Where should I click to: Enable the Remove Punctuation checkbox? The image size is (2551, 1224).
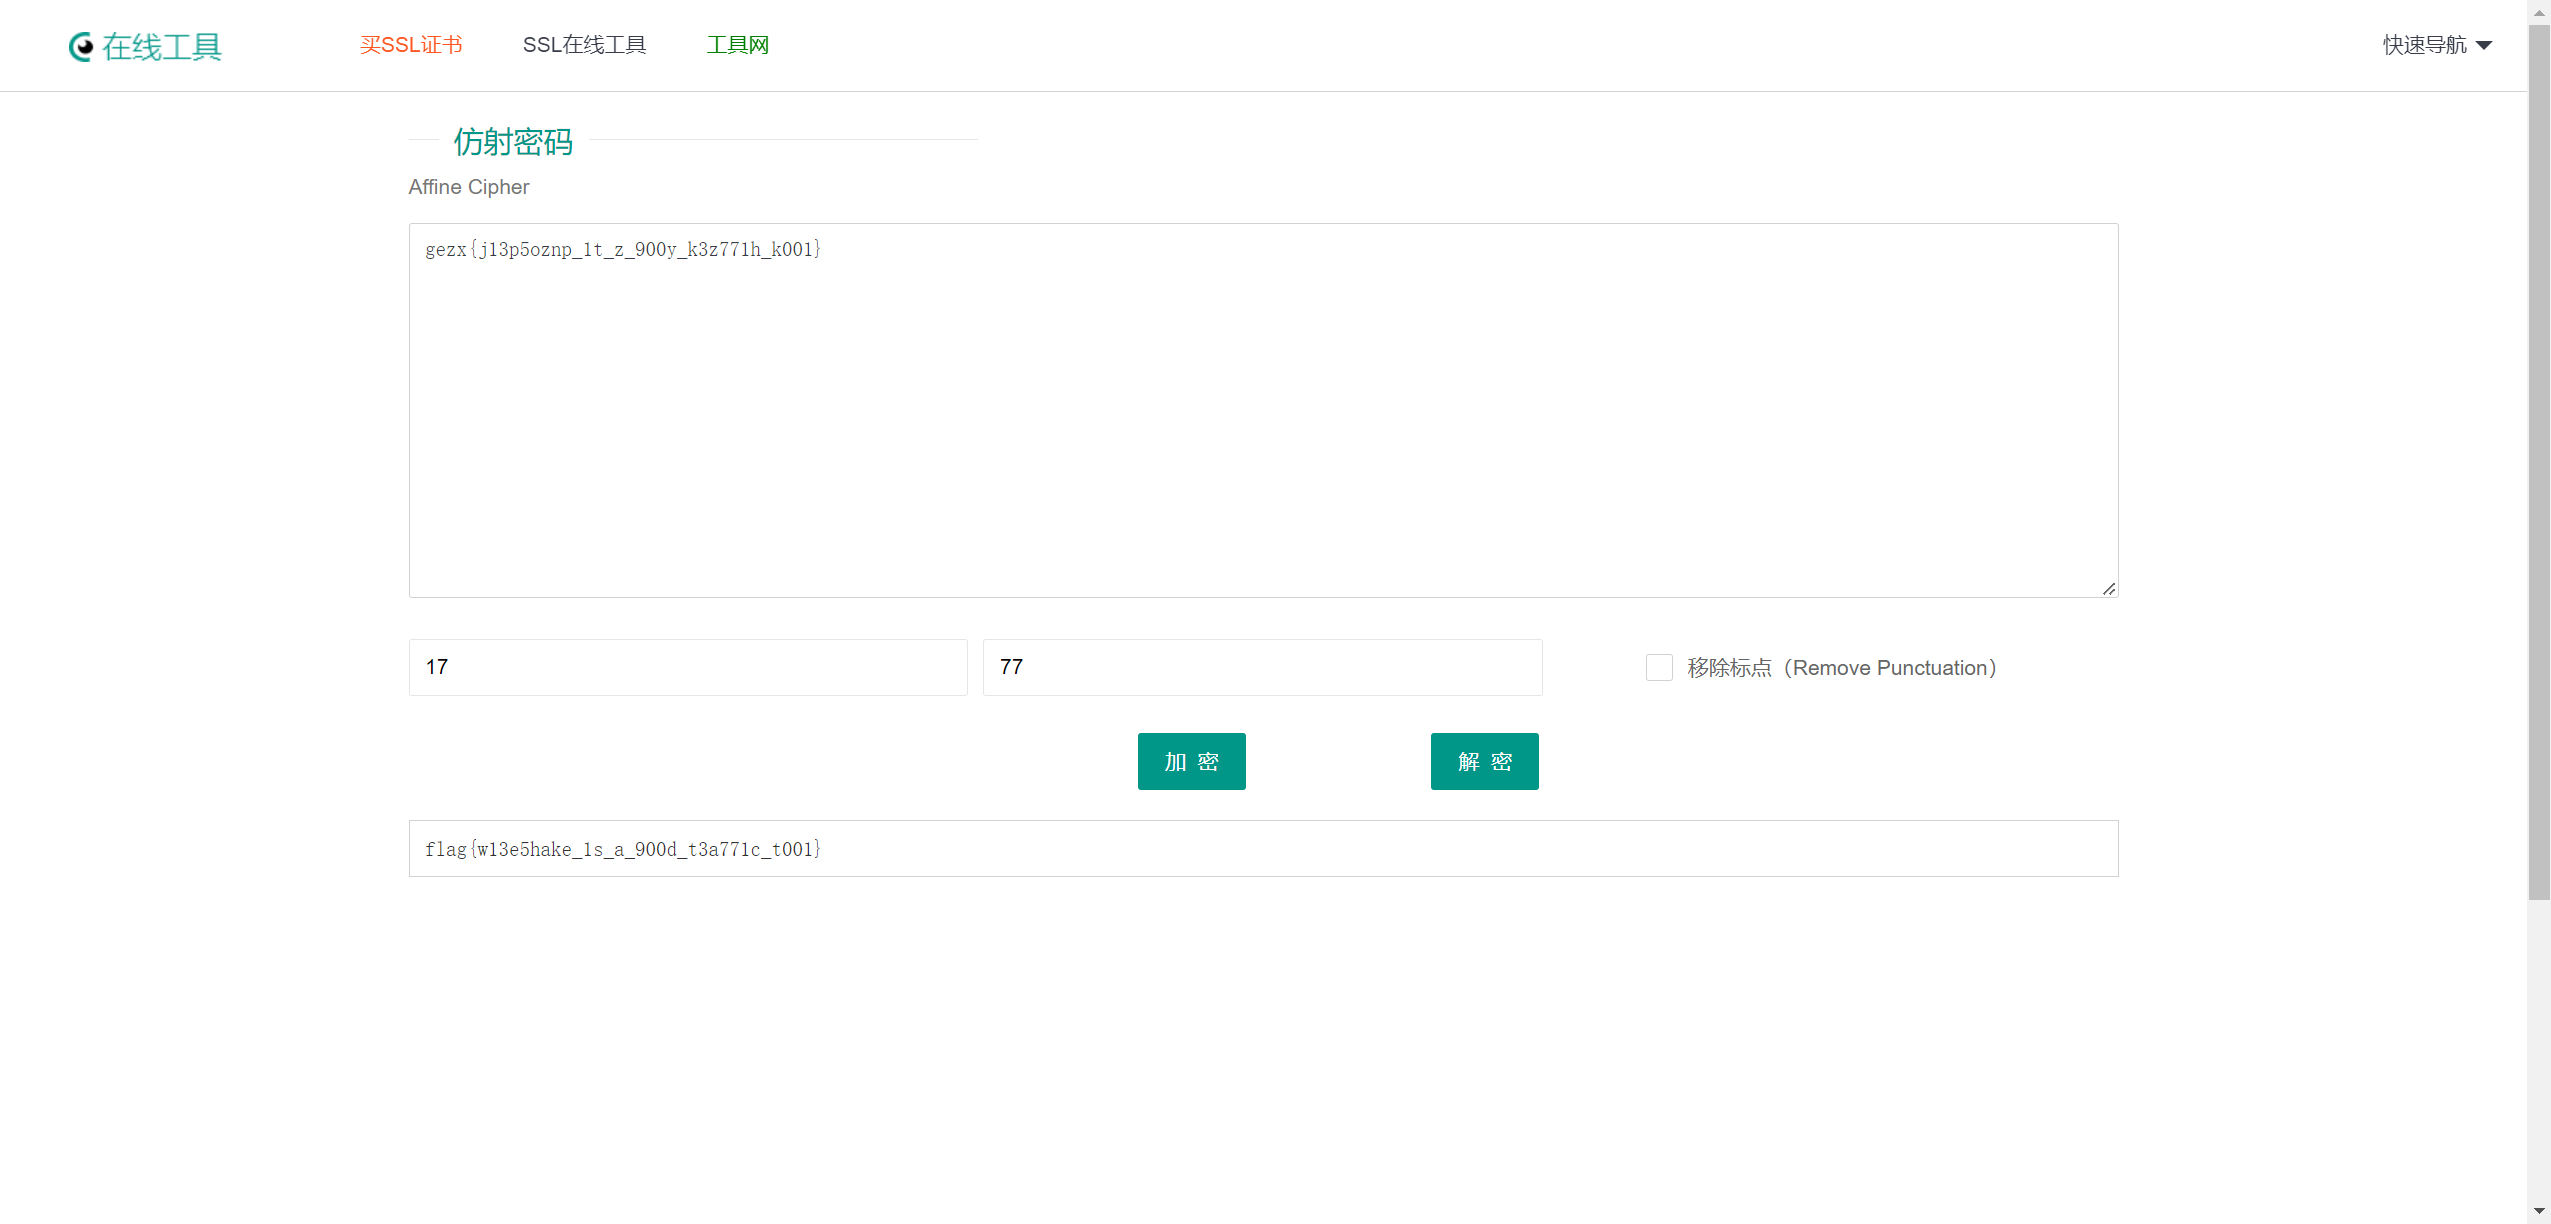pos(1659,668)
